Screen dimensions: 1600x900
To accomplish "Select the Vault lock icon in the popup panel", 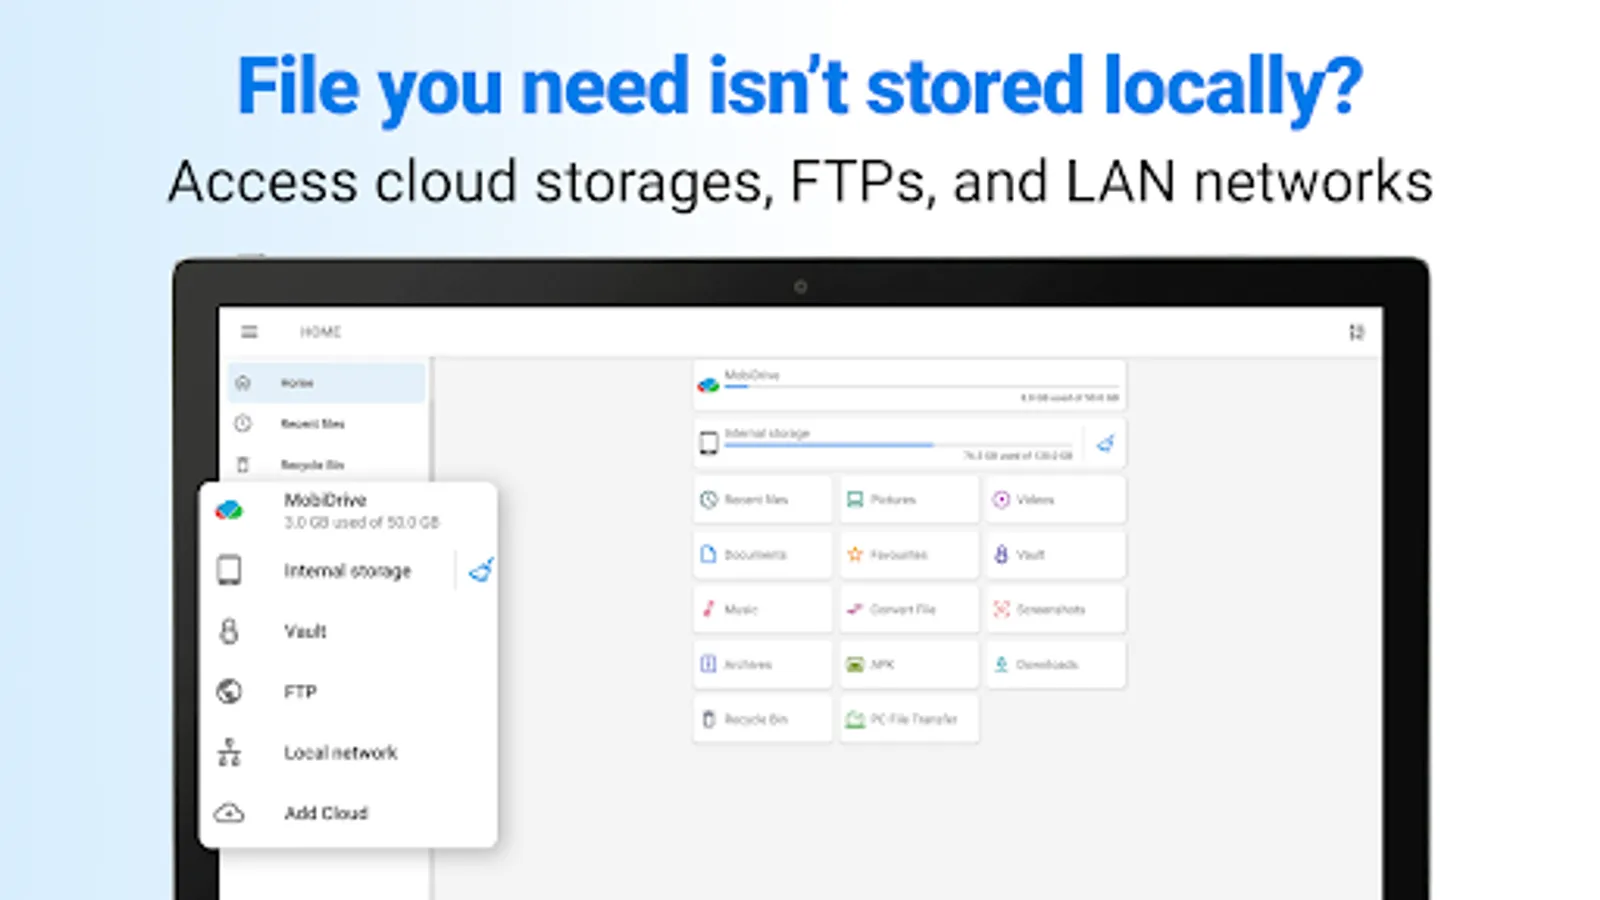I will (x=229, y=631).
